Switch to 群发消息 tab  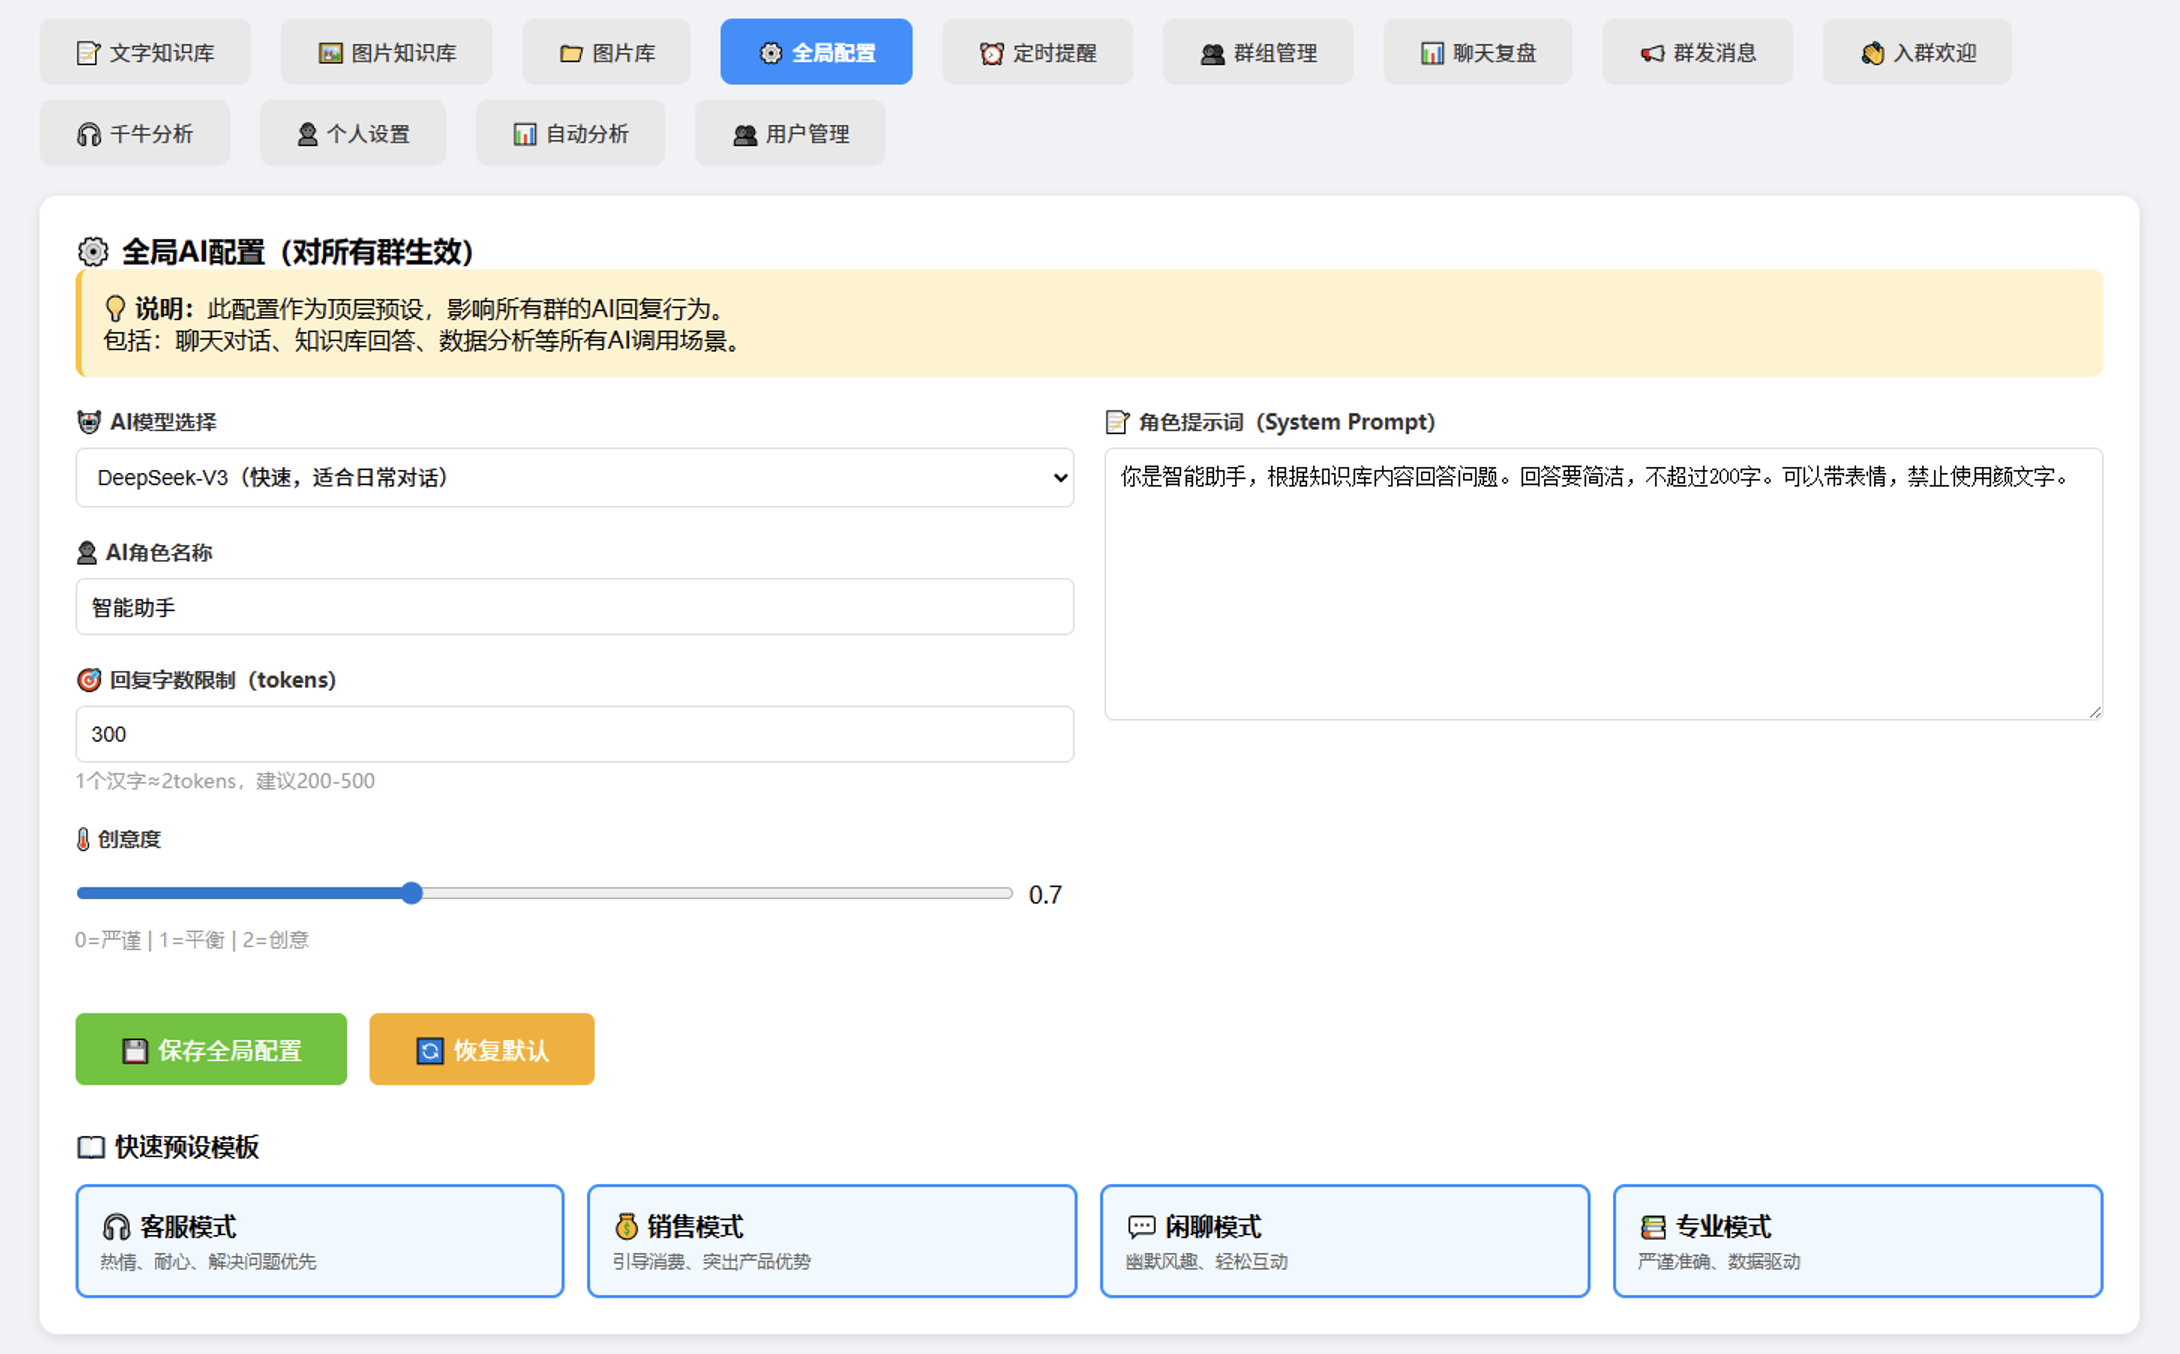(x=1697, y=52)
